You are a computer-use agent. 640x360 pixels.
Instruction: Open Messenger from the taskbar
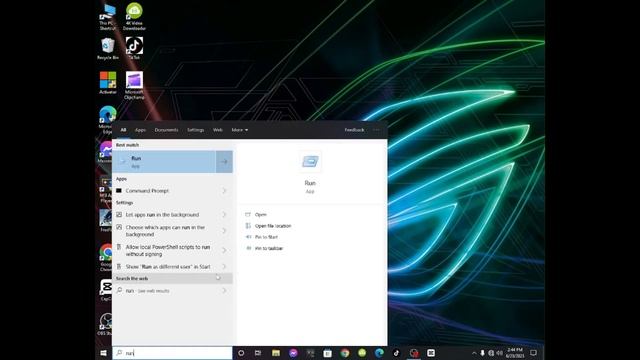click(x=293, y=353)
